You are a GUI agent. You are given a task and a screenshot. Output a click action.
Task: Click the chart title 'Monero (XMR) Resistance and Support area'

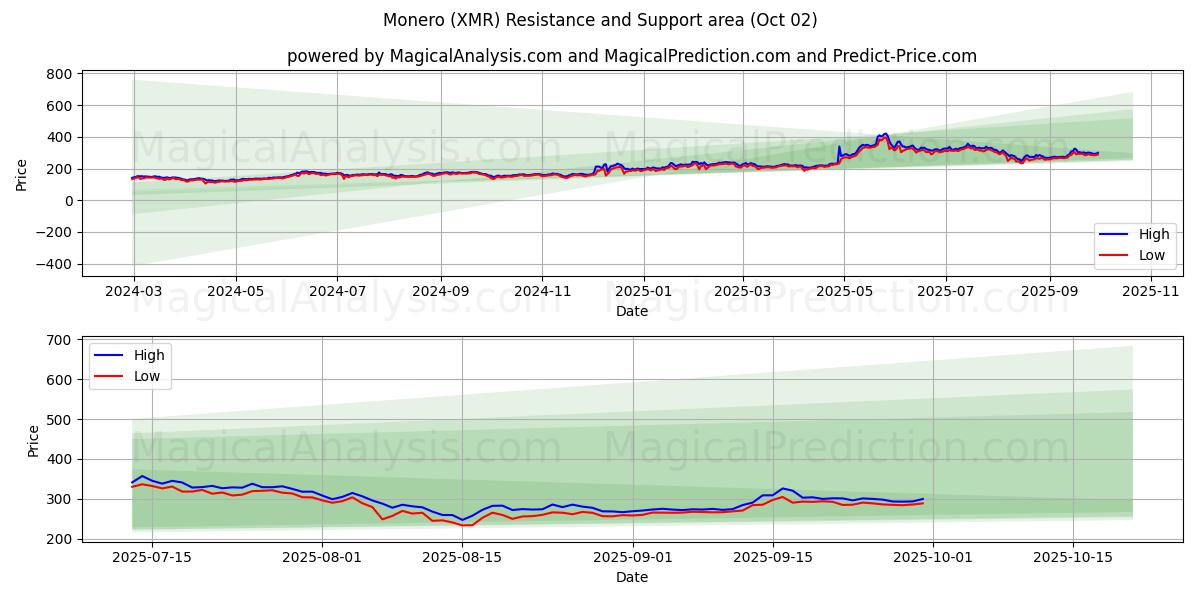coord(600,20)
